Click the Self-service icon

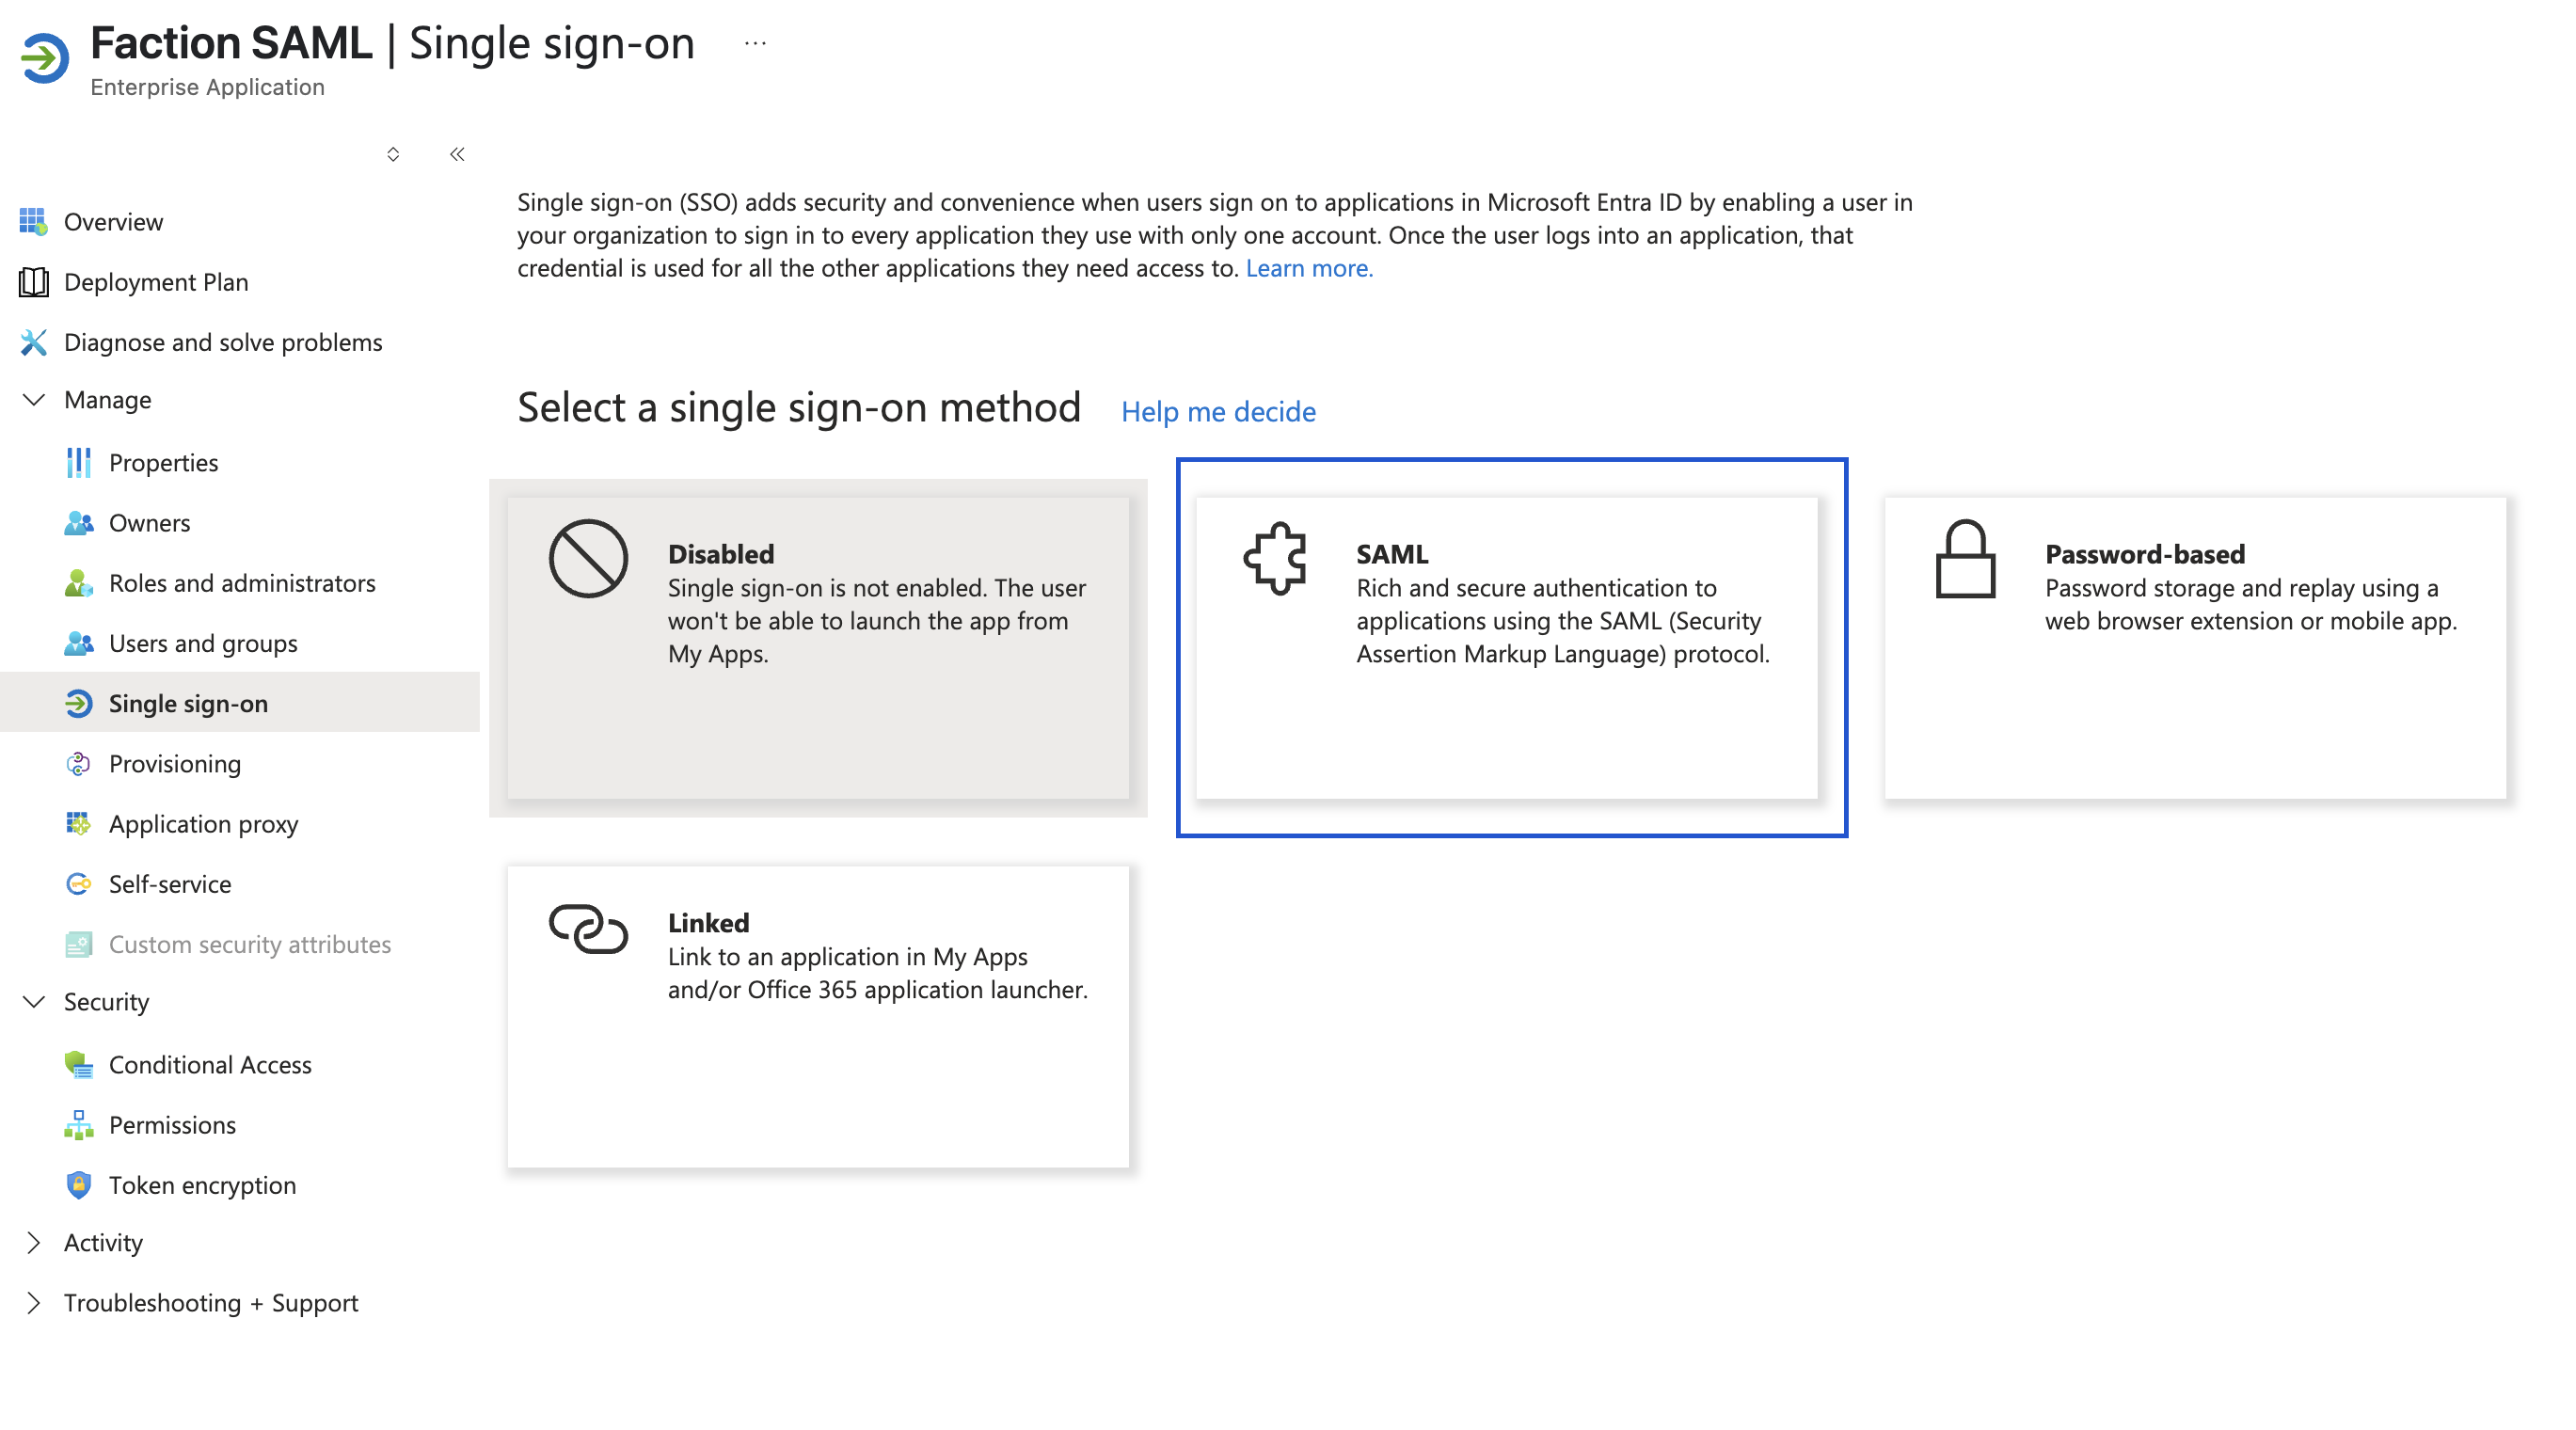tap(78, 884)
